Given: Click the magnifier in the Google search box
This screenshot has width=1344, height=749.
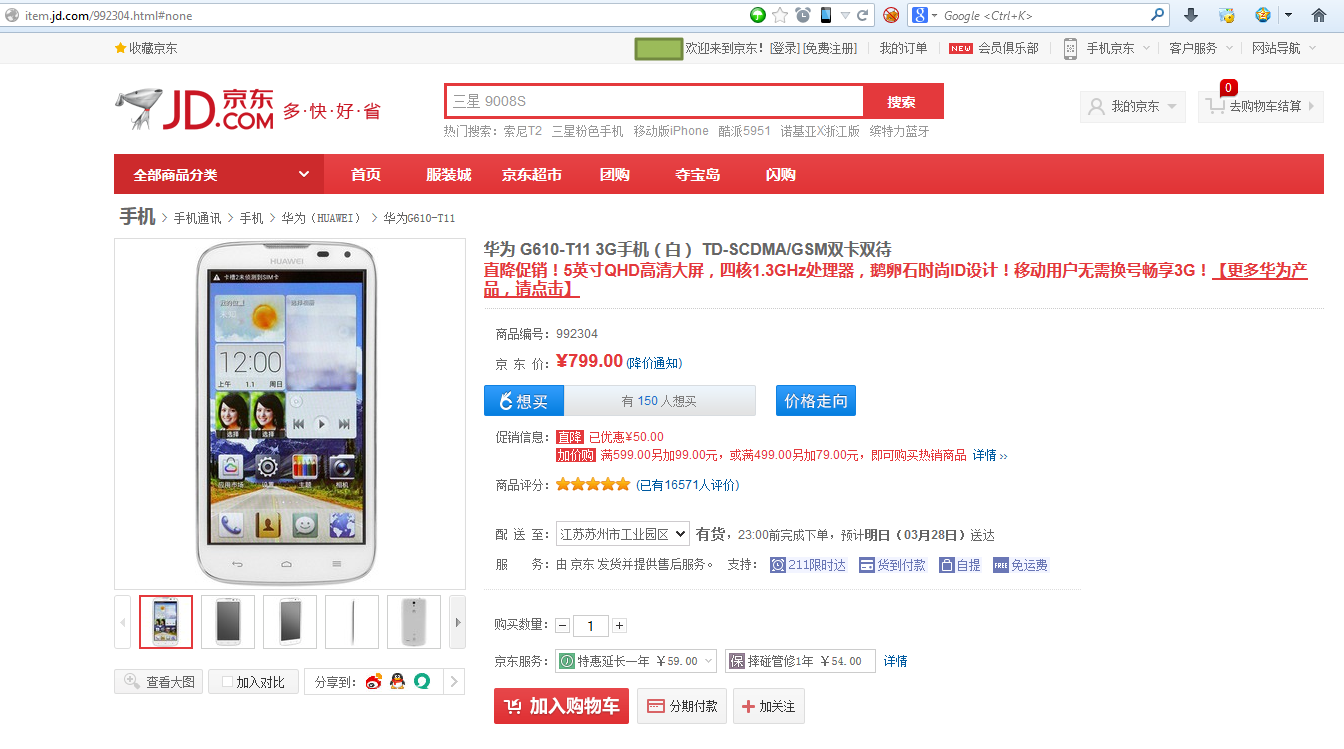Looking at the screenshot, I should tap(1158, 15).
